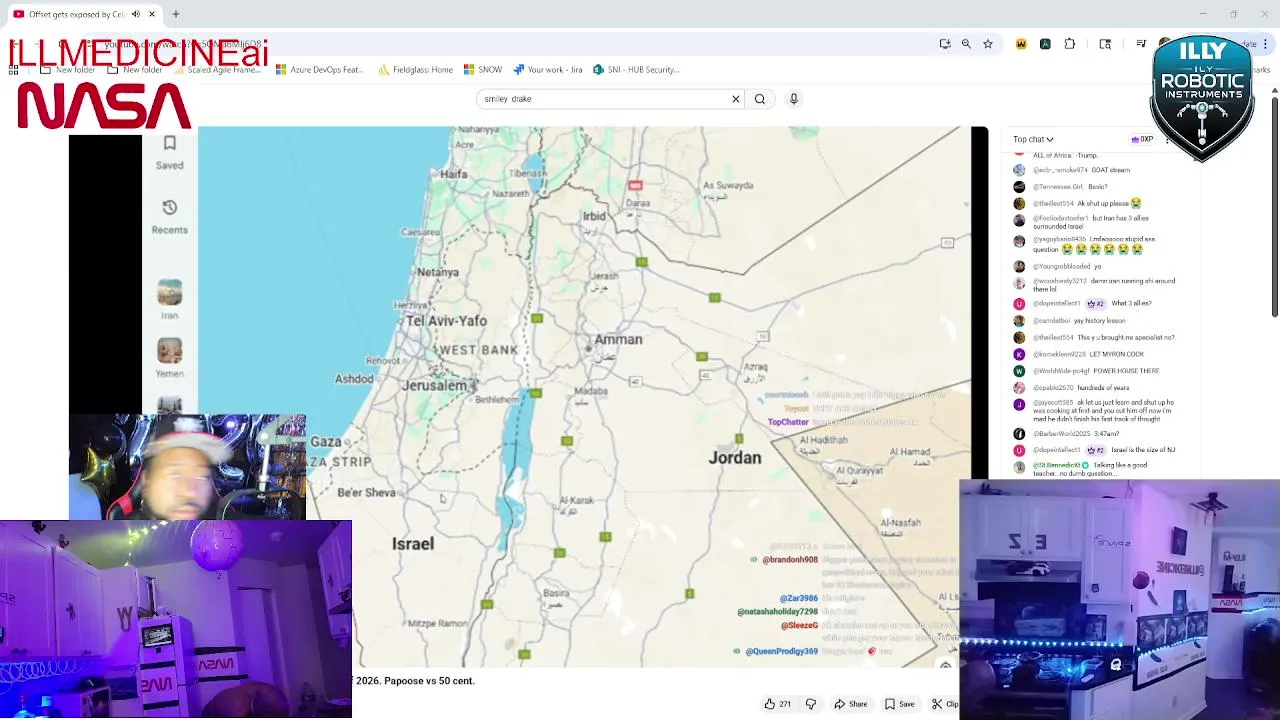Save the video to a playlist

pyautogui.click(x=899, y=704)
